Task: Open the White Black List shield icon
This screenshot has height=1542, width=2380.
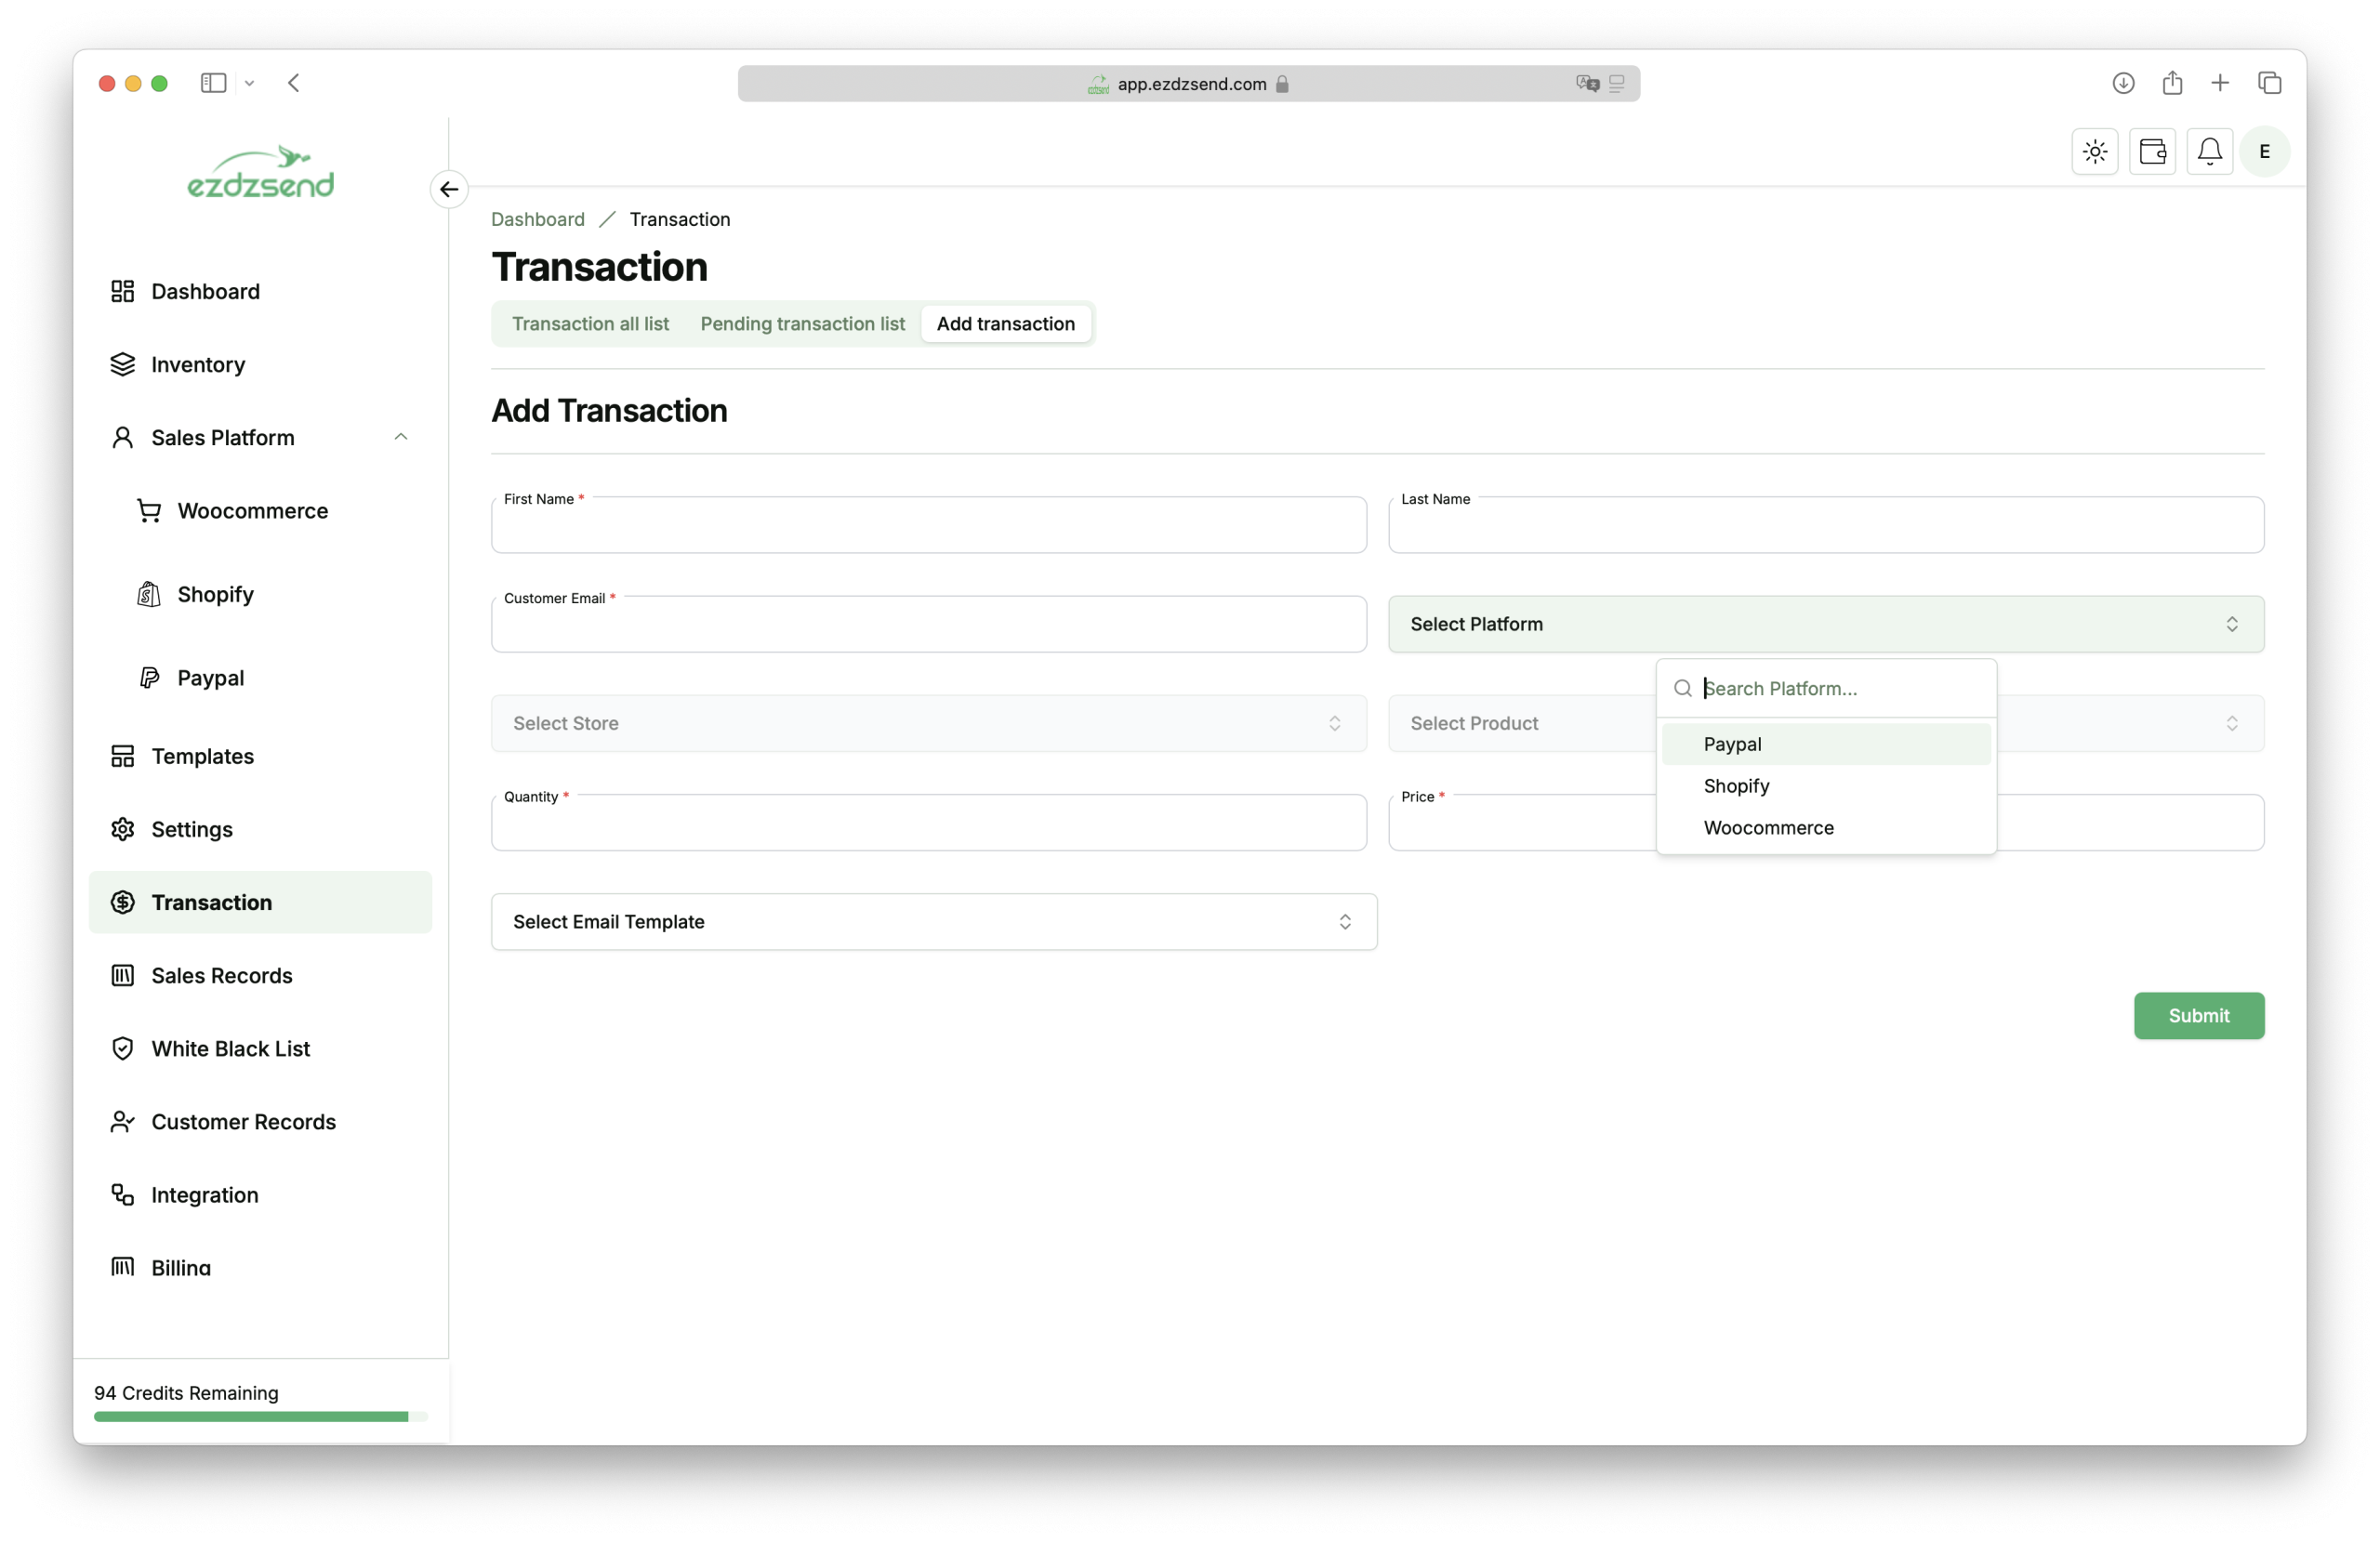Action: pyautogui.click(x=123, y=1048)
